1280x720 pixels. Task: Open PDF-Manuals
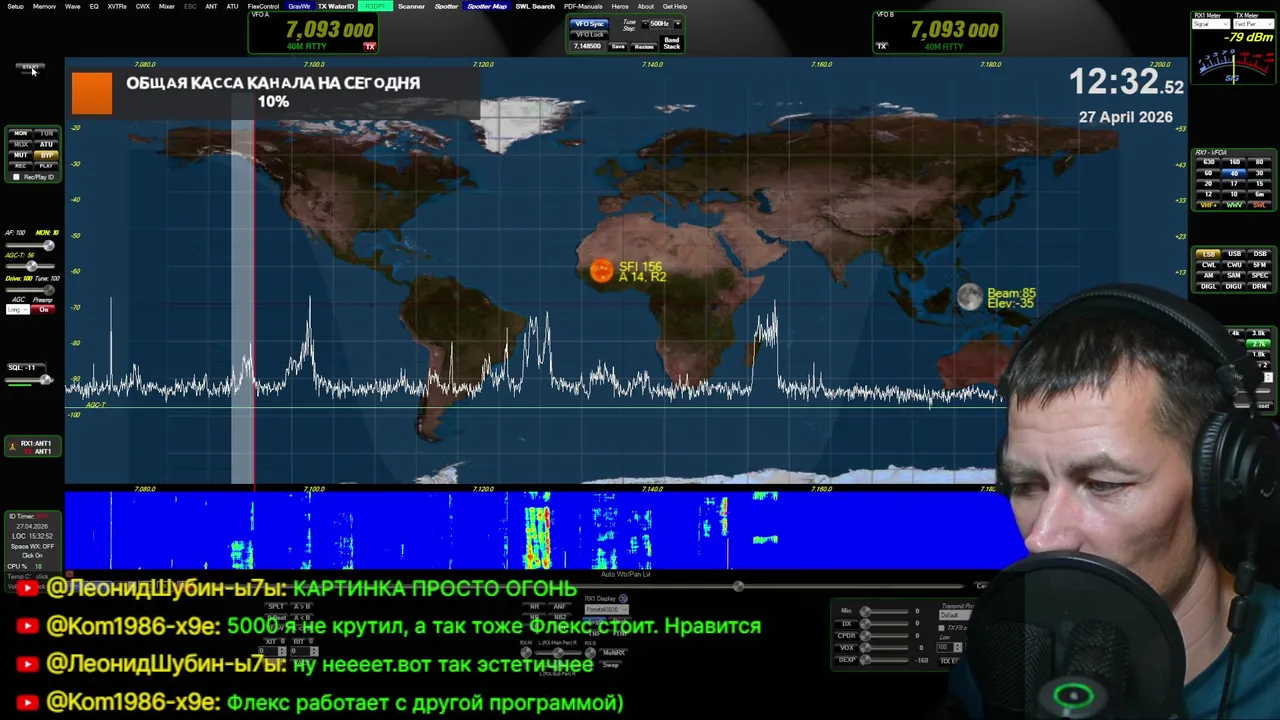coord(583,6)
